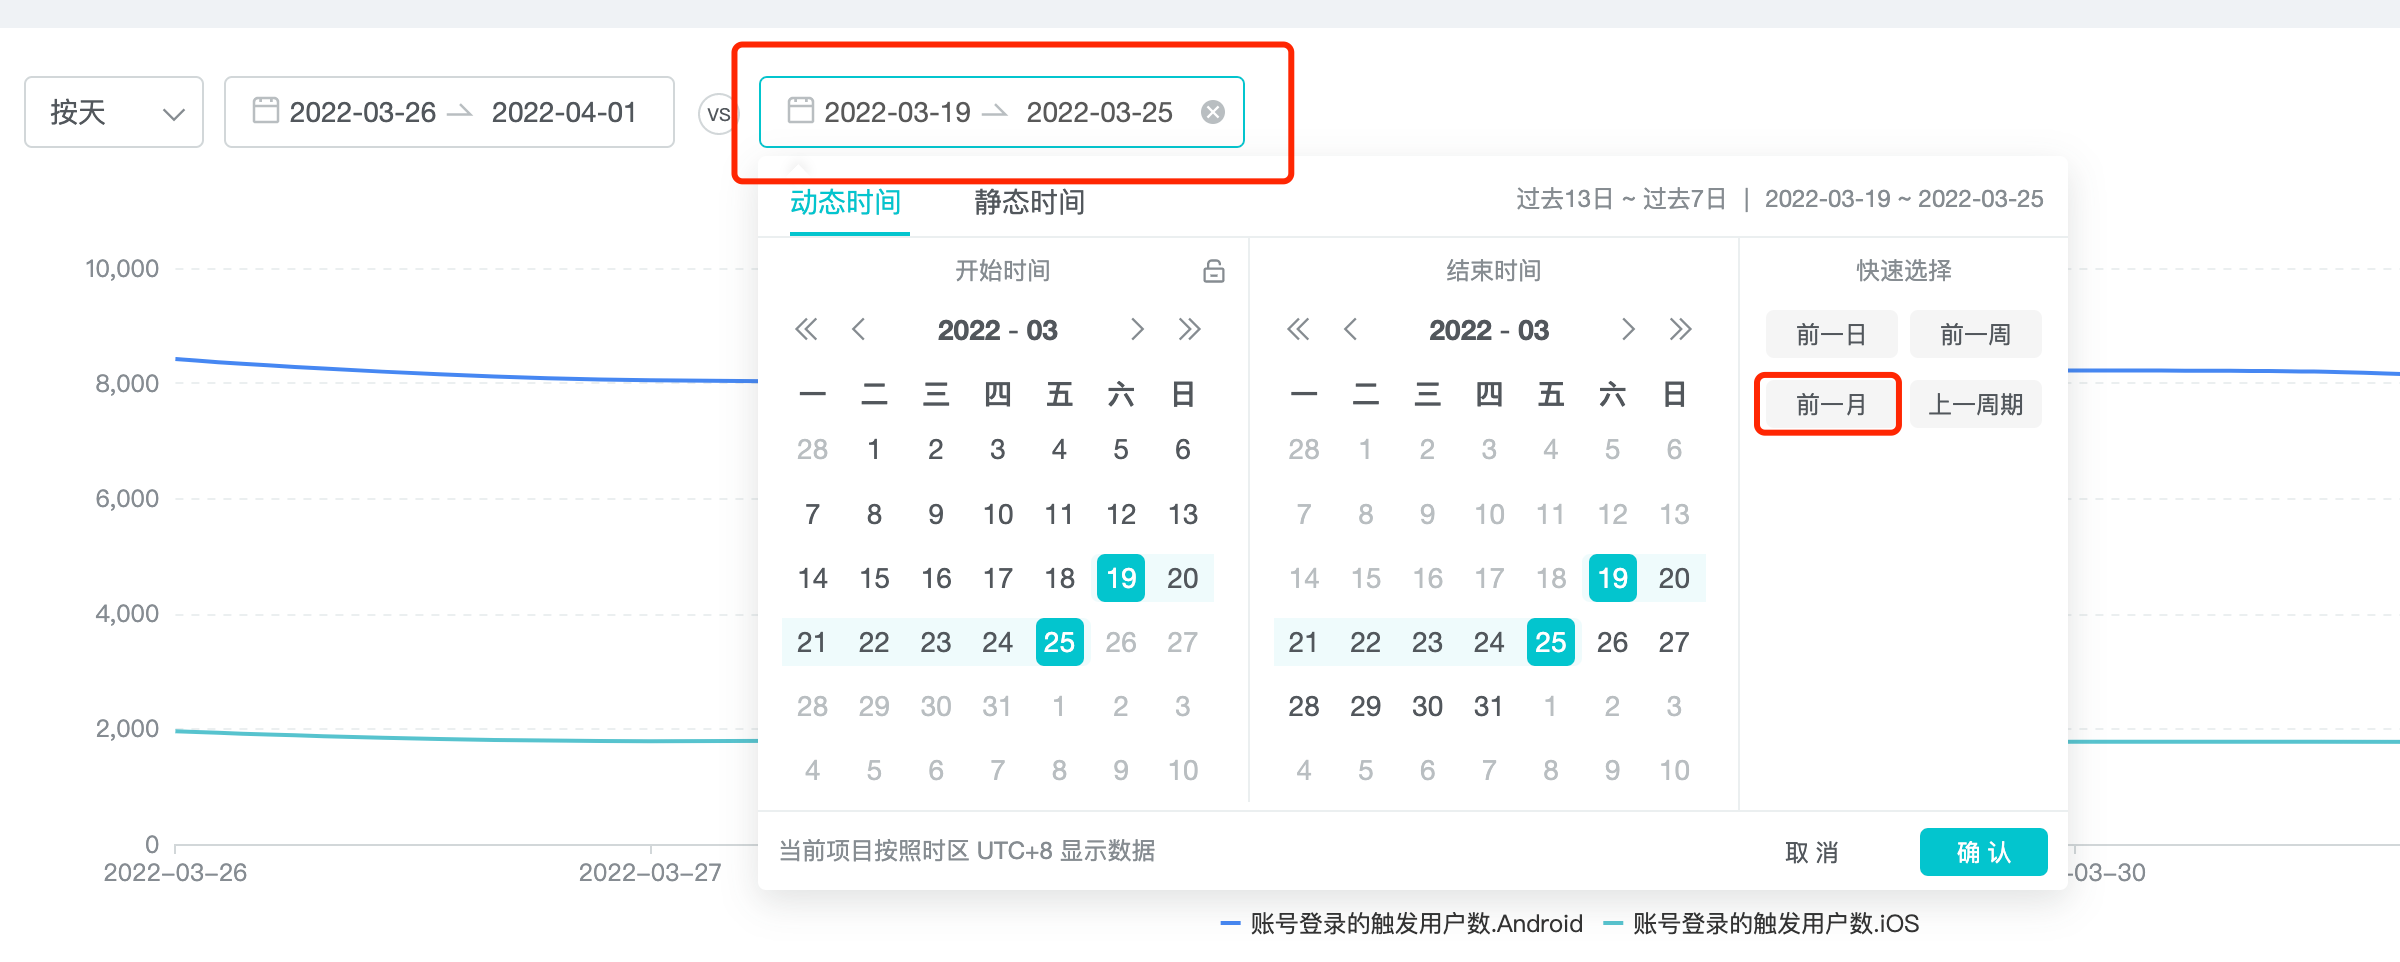The height and width of the screenshot is (962, 2400).
Task: Go to previous month in end calendar
Action: (1350, 330)
